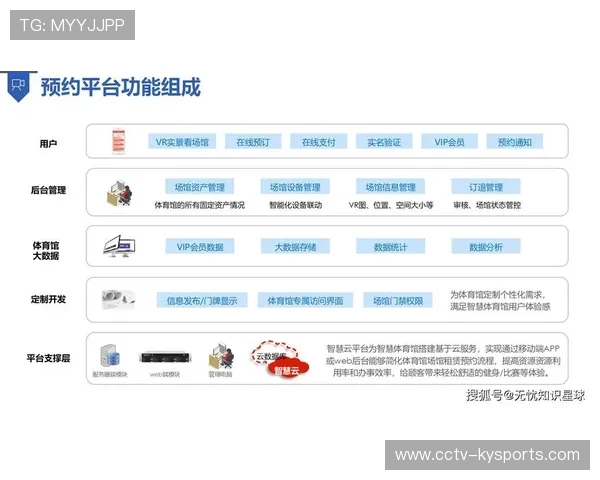Click the management computer icon in 平台支撑层
This screenshot has height=480, width=600.
tap(221, 356)
